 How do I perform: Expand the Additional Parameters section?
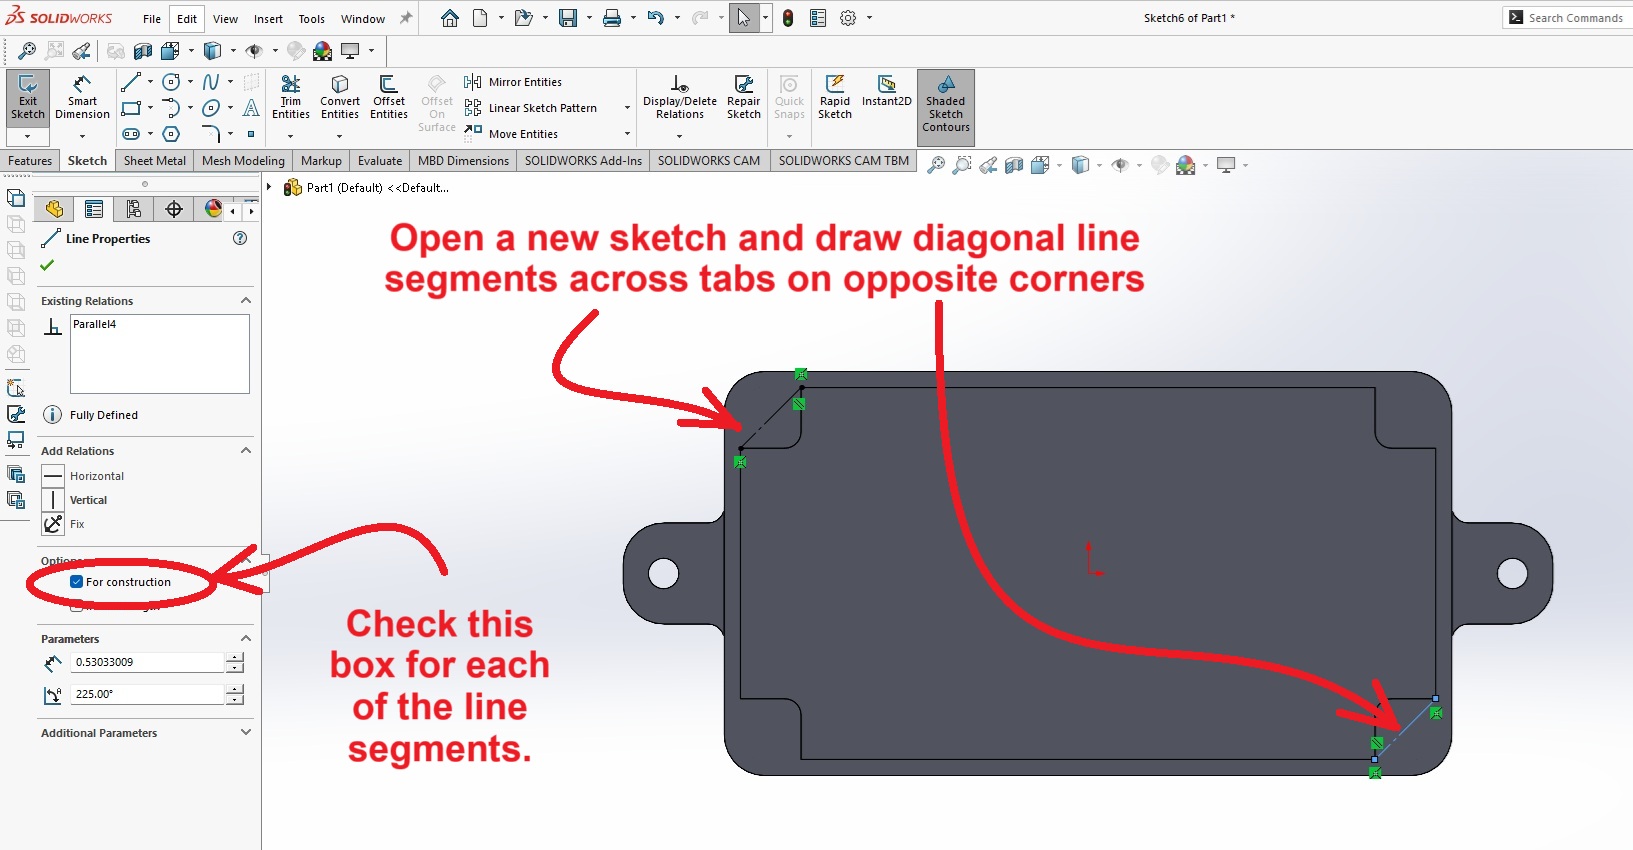(245, 733)
